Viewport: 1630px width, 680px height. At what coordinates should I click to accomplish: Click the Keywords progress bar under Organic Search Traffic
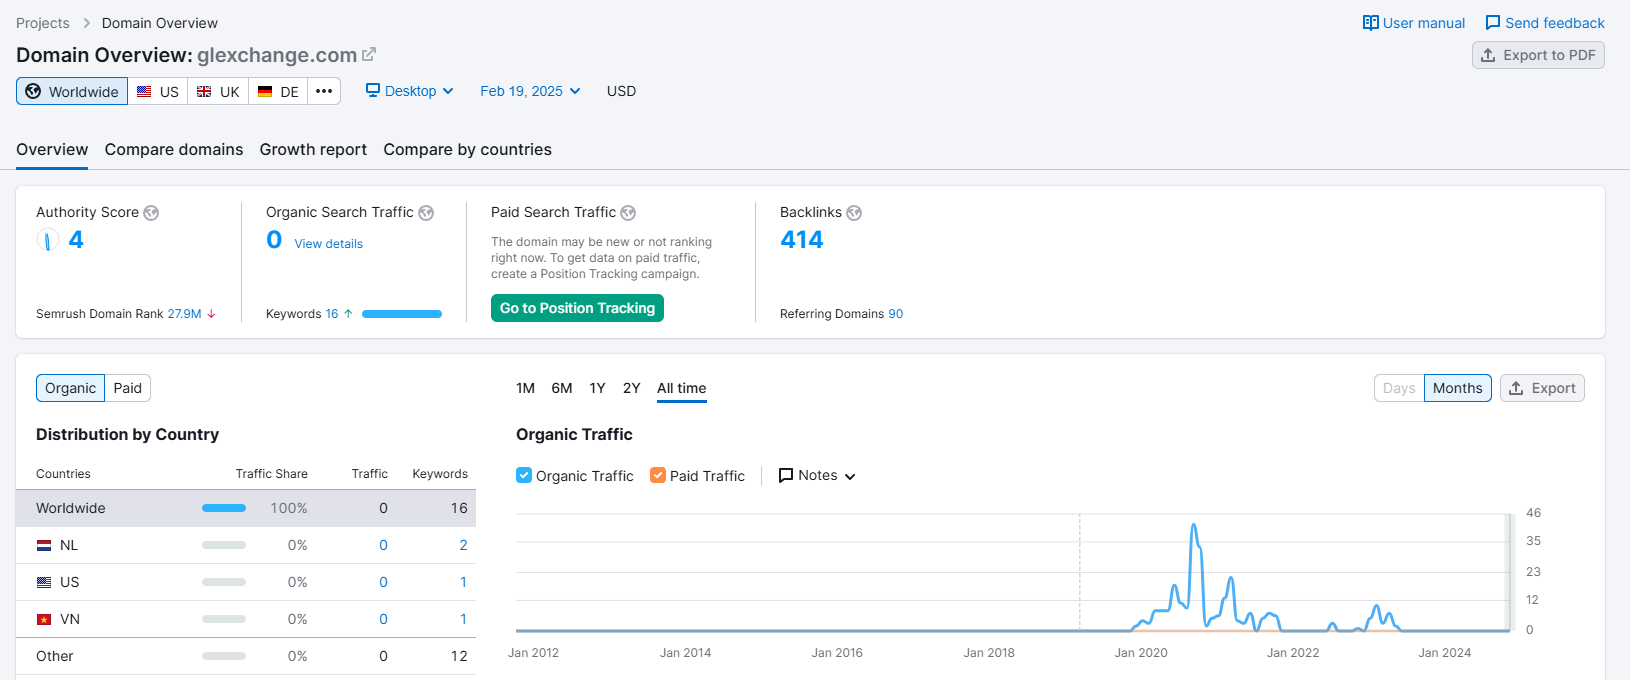coord(402,314)
